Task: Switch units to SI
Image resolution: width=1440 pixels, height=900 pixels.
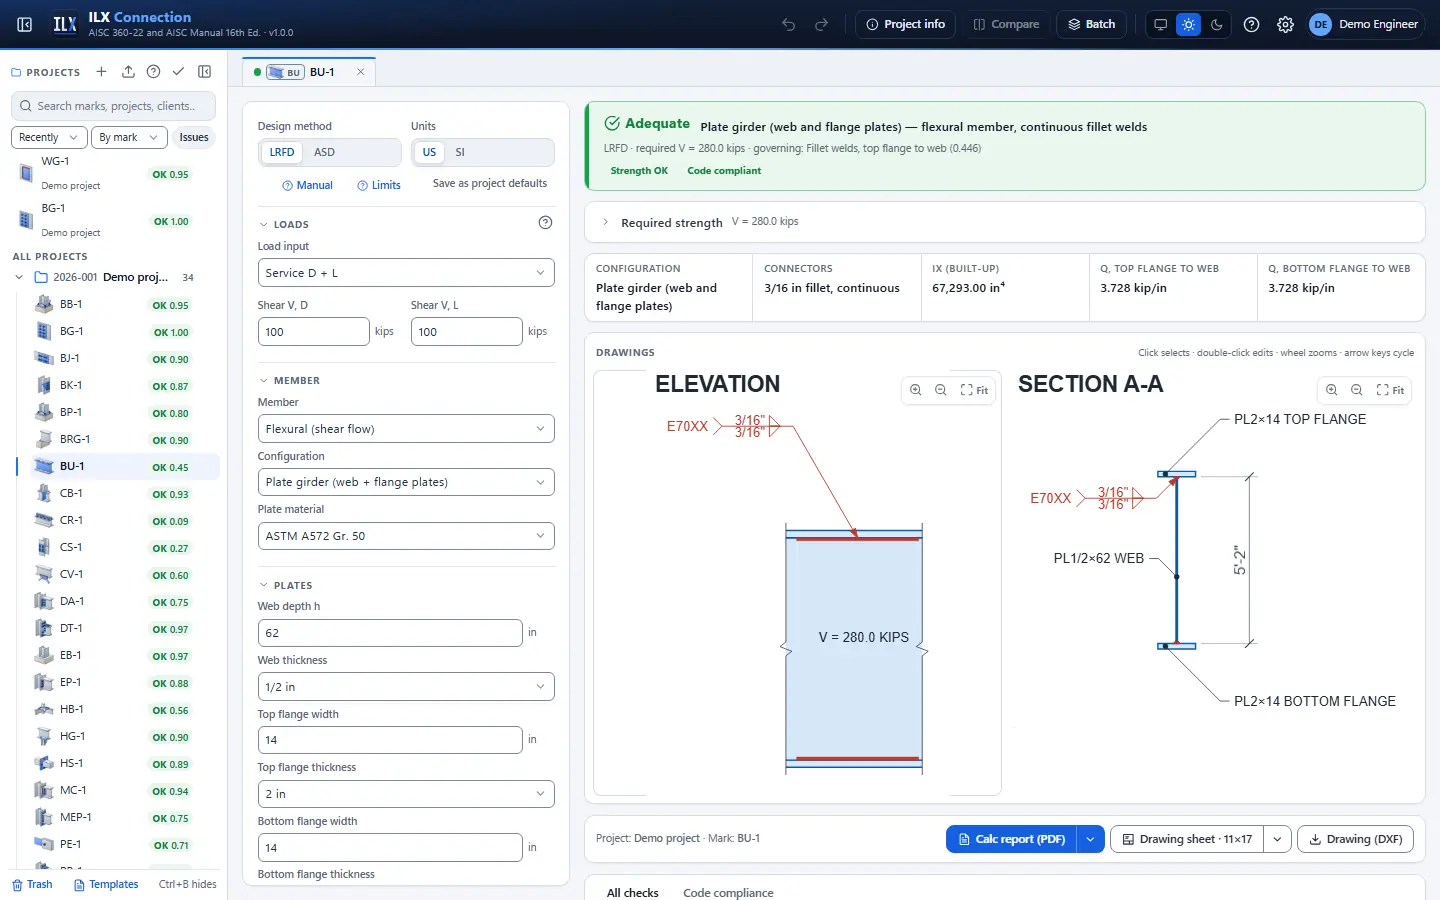Action: click(x=460, y=152)
